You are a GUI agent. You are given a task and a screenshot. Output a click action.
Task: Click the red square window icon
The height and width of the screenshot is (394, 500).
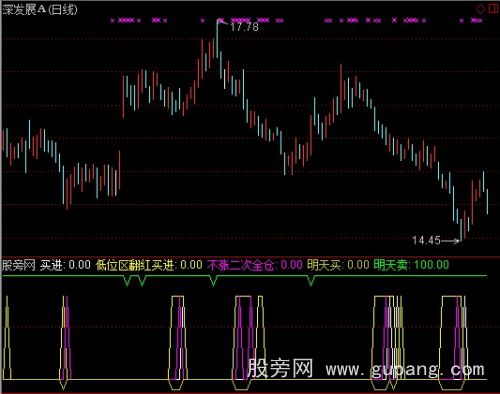(x=493, y=8)
